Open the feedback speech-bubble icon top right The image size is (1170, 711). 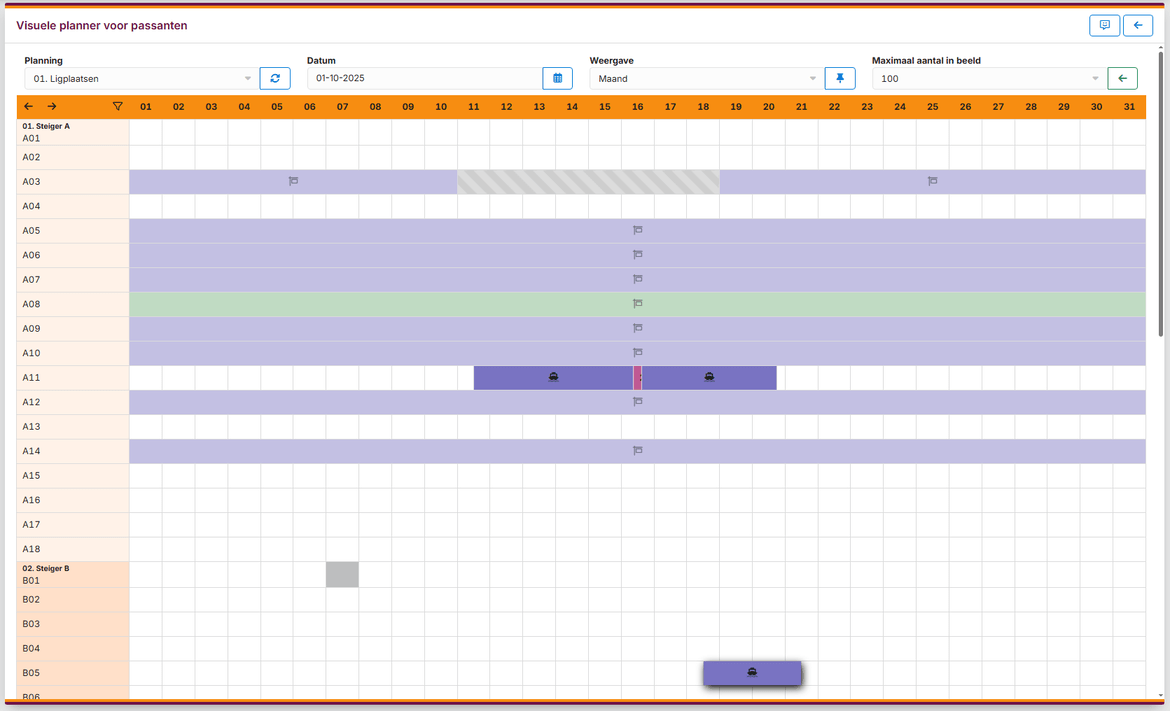[1104, 25]
